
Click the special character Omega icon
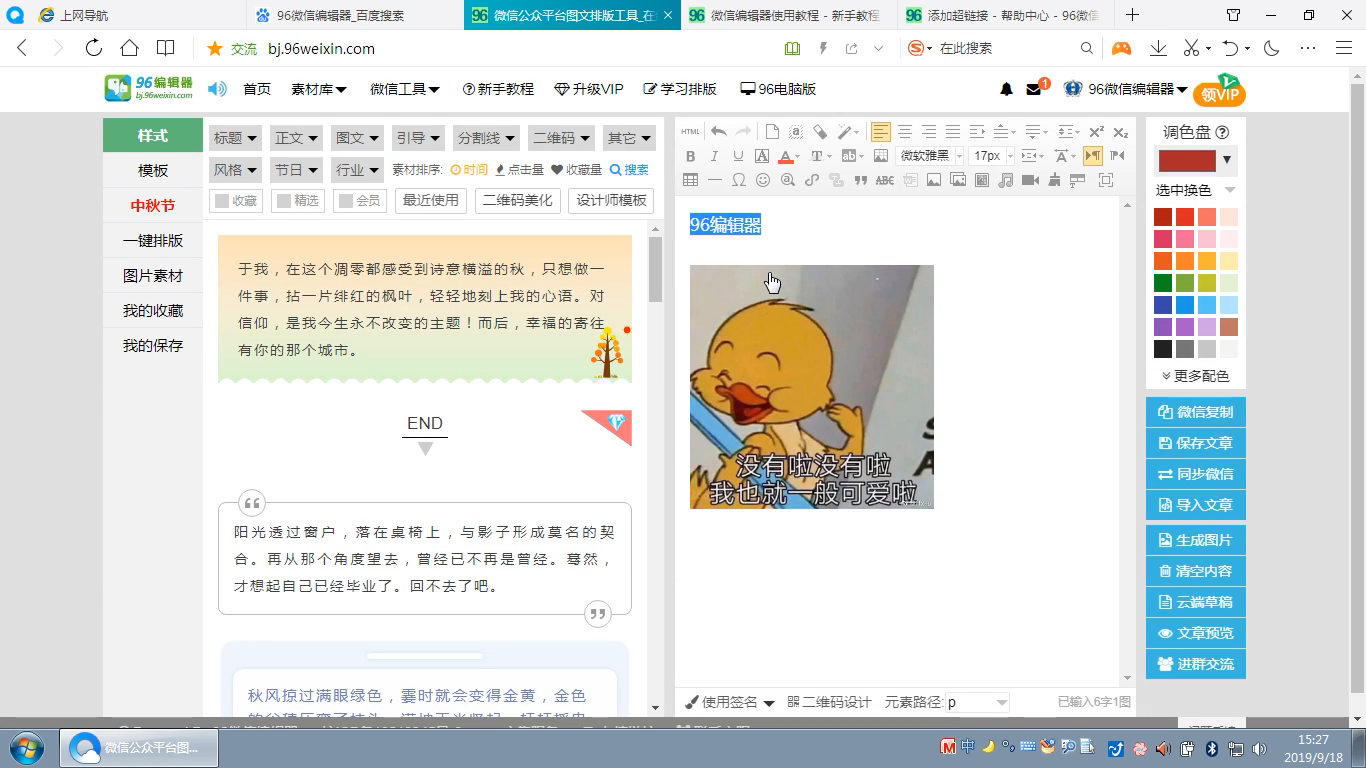pyautogui.click(x=739, y=180)
